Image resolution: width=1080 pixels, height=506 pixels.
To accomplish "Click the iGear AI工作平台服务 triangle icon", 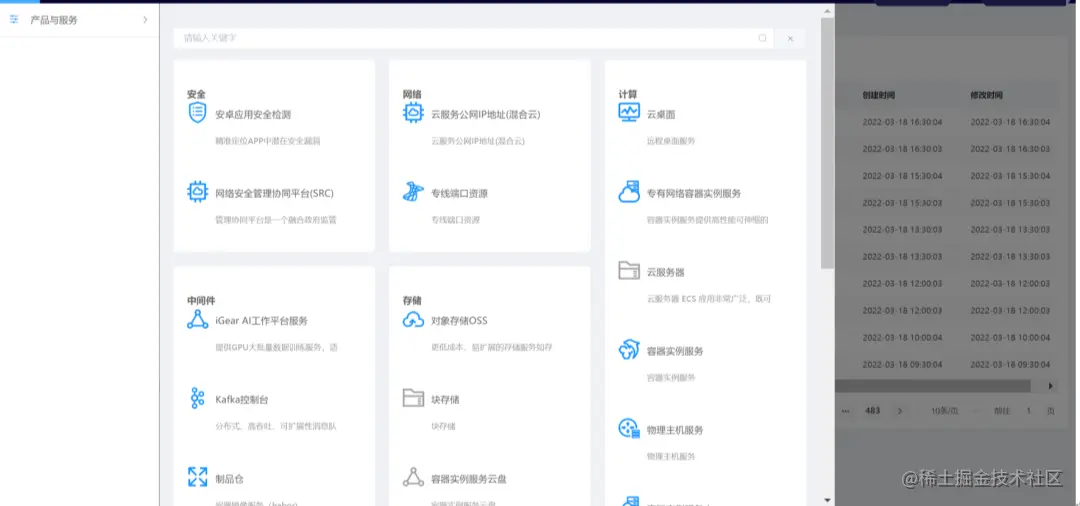I will pos(198,319).
